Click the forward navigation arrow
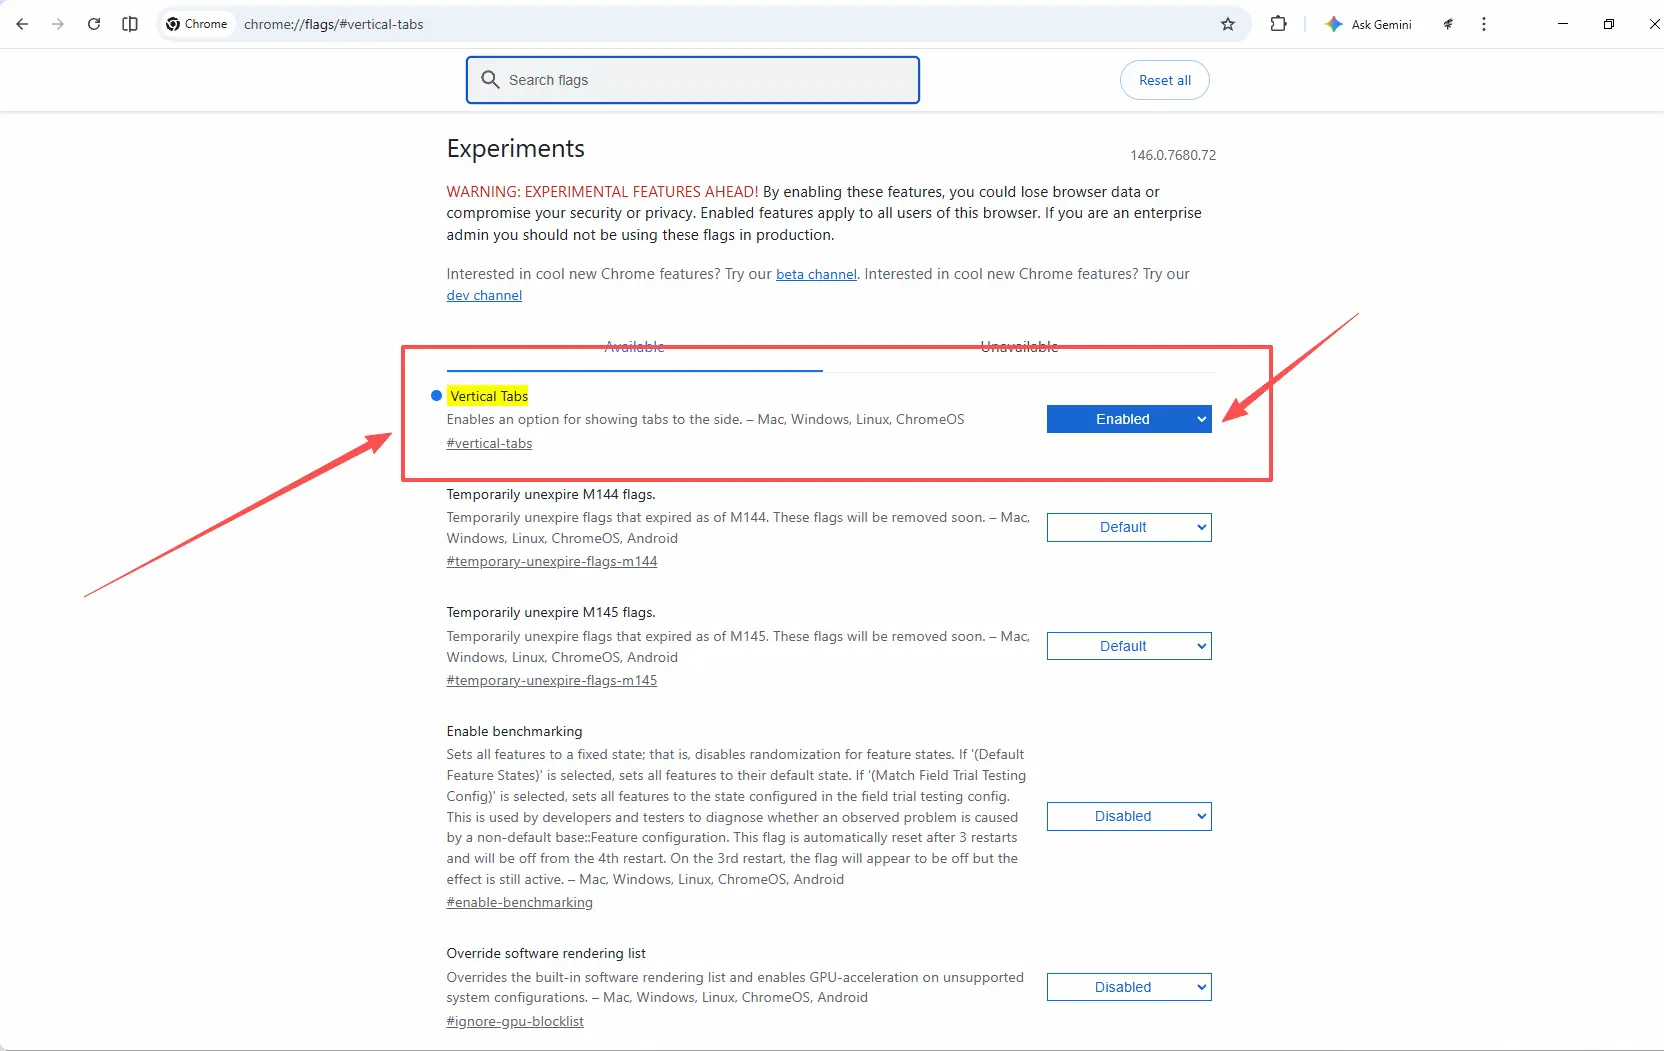Viewport: 1664px width, 1051px height. [x=58, y=24]
